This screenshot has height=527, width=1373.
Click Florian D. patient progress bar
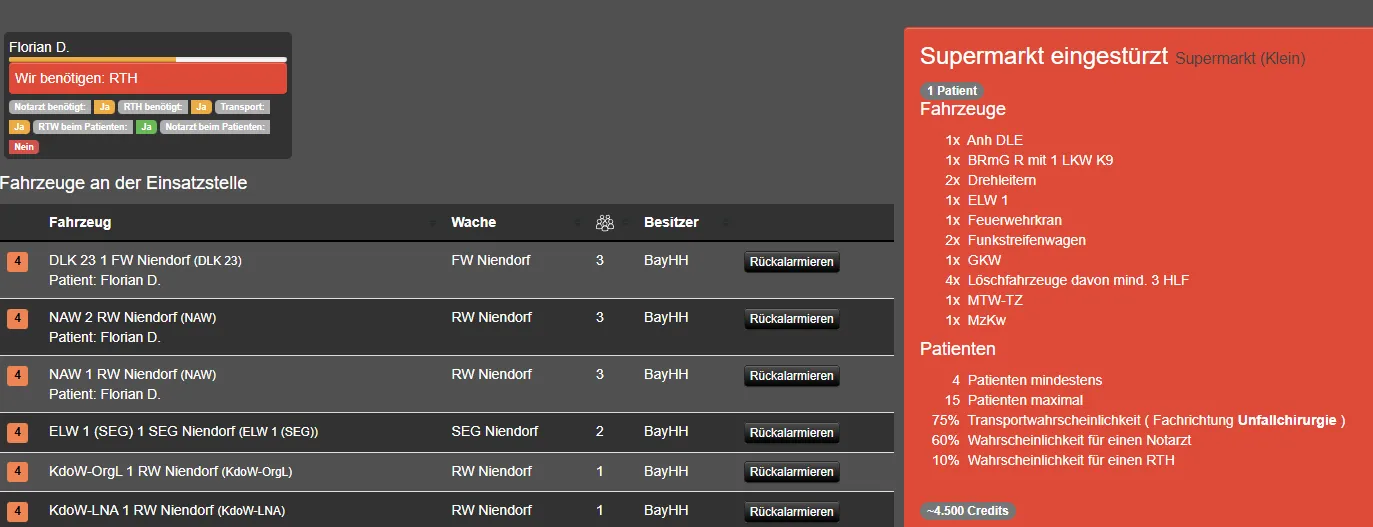147,60
